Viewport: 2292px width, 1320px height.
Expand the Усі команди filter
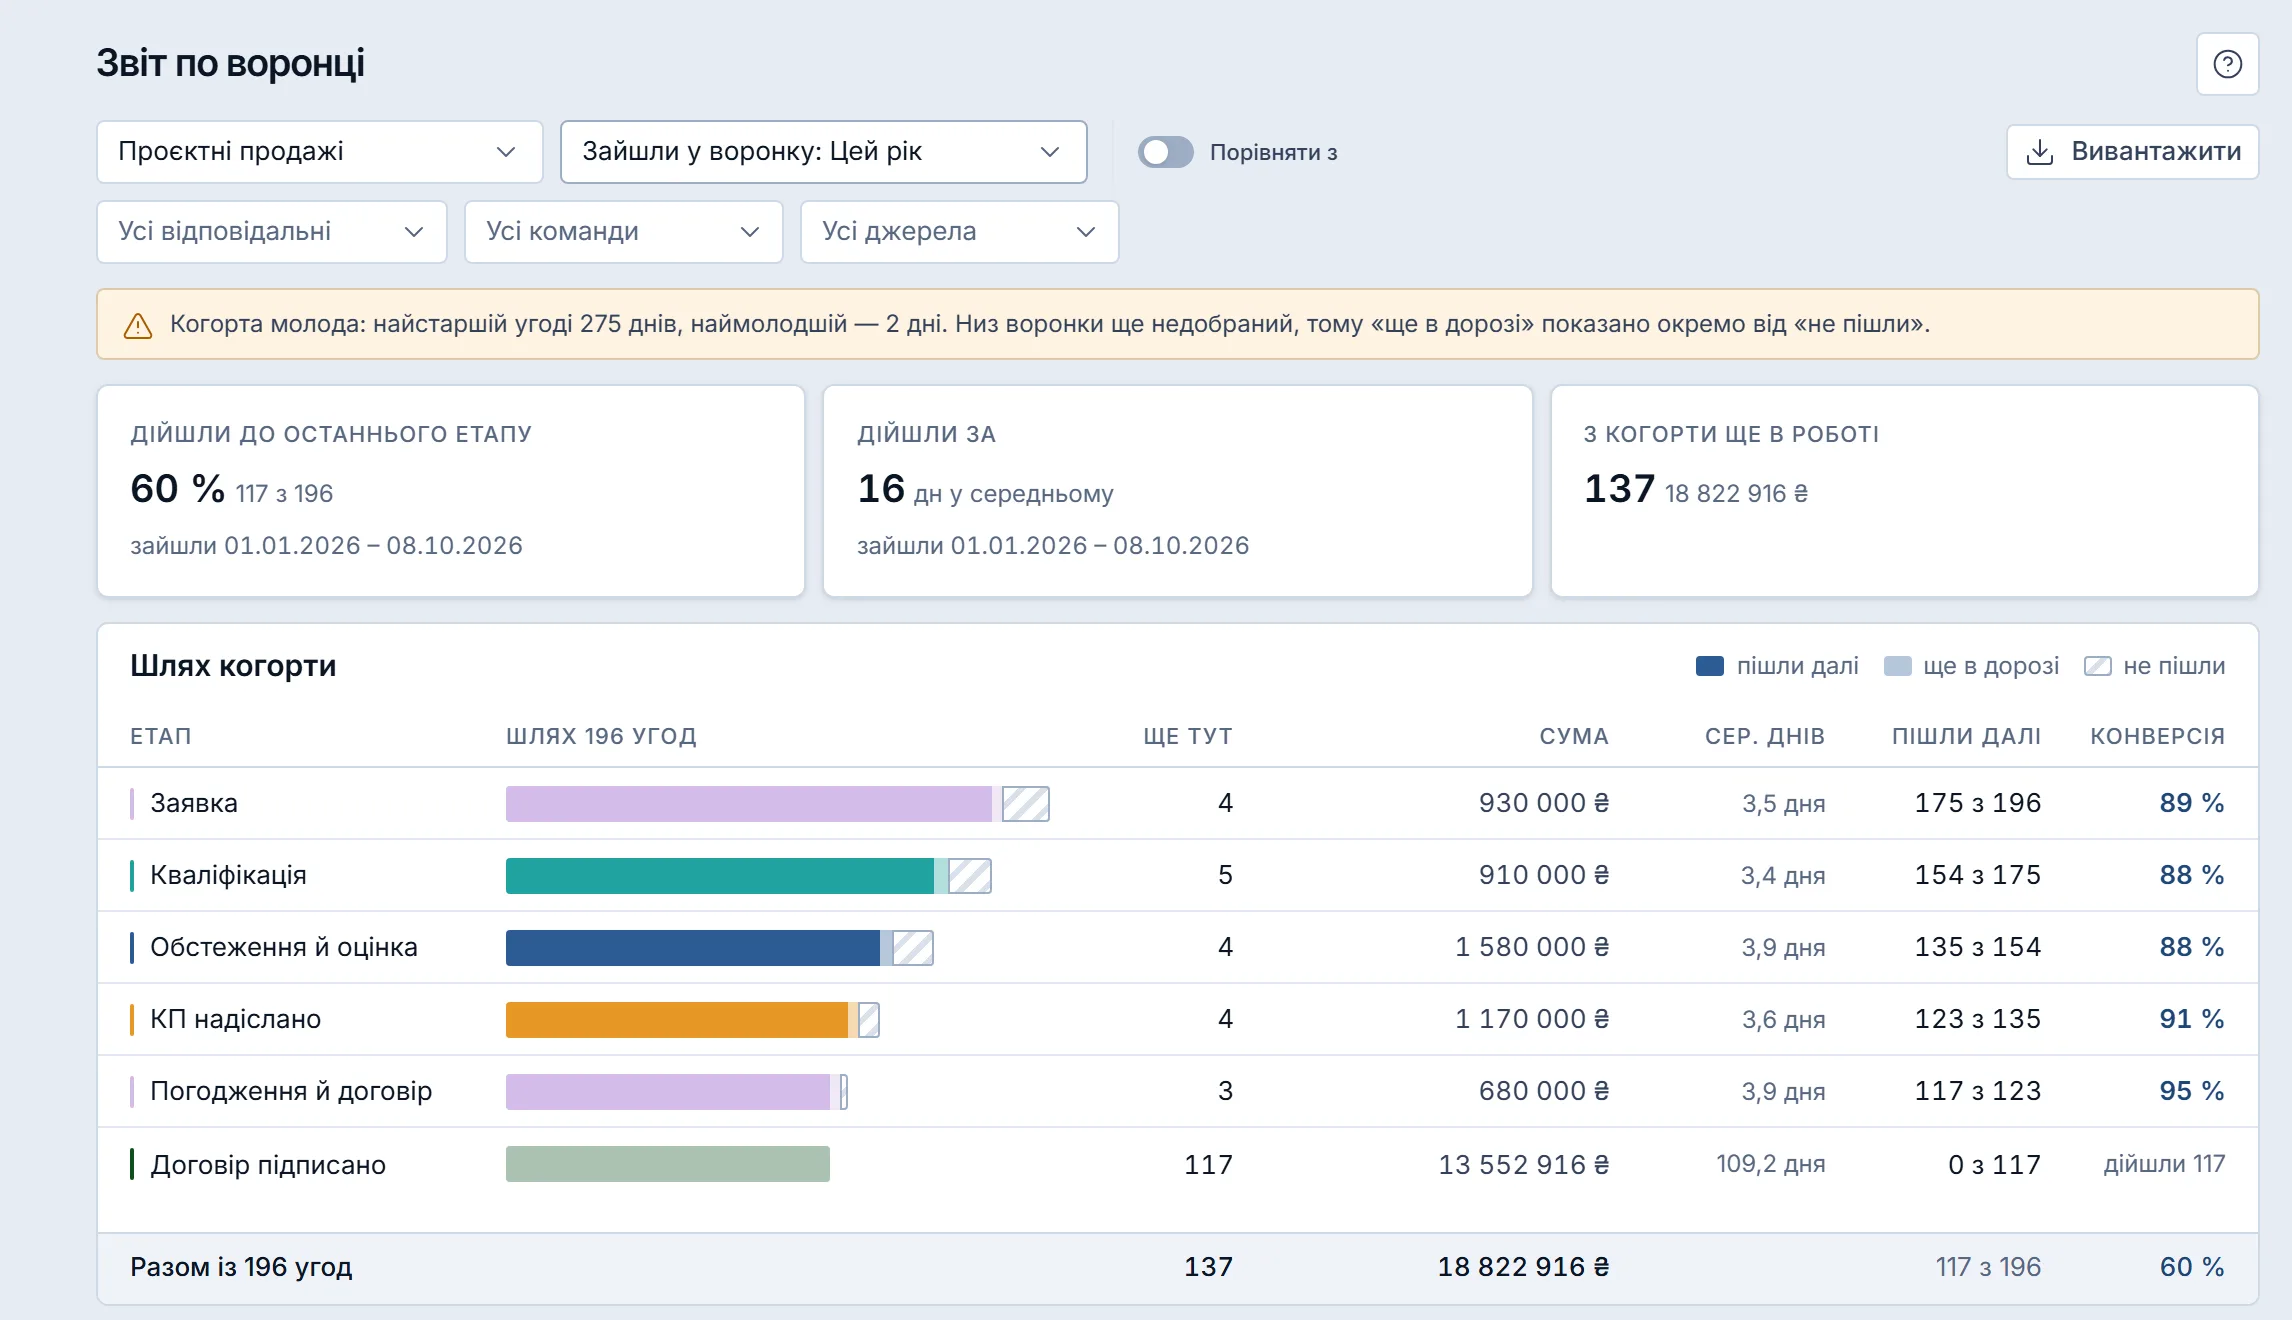coord(624,232)
